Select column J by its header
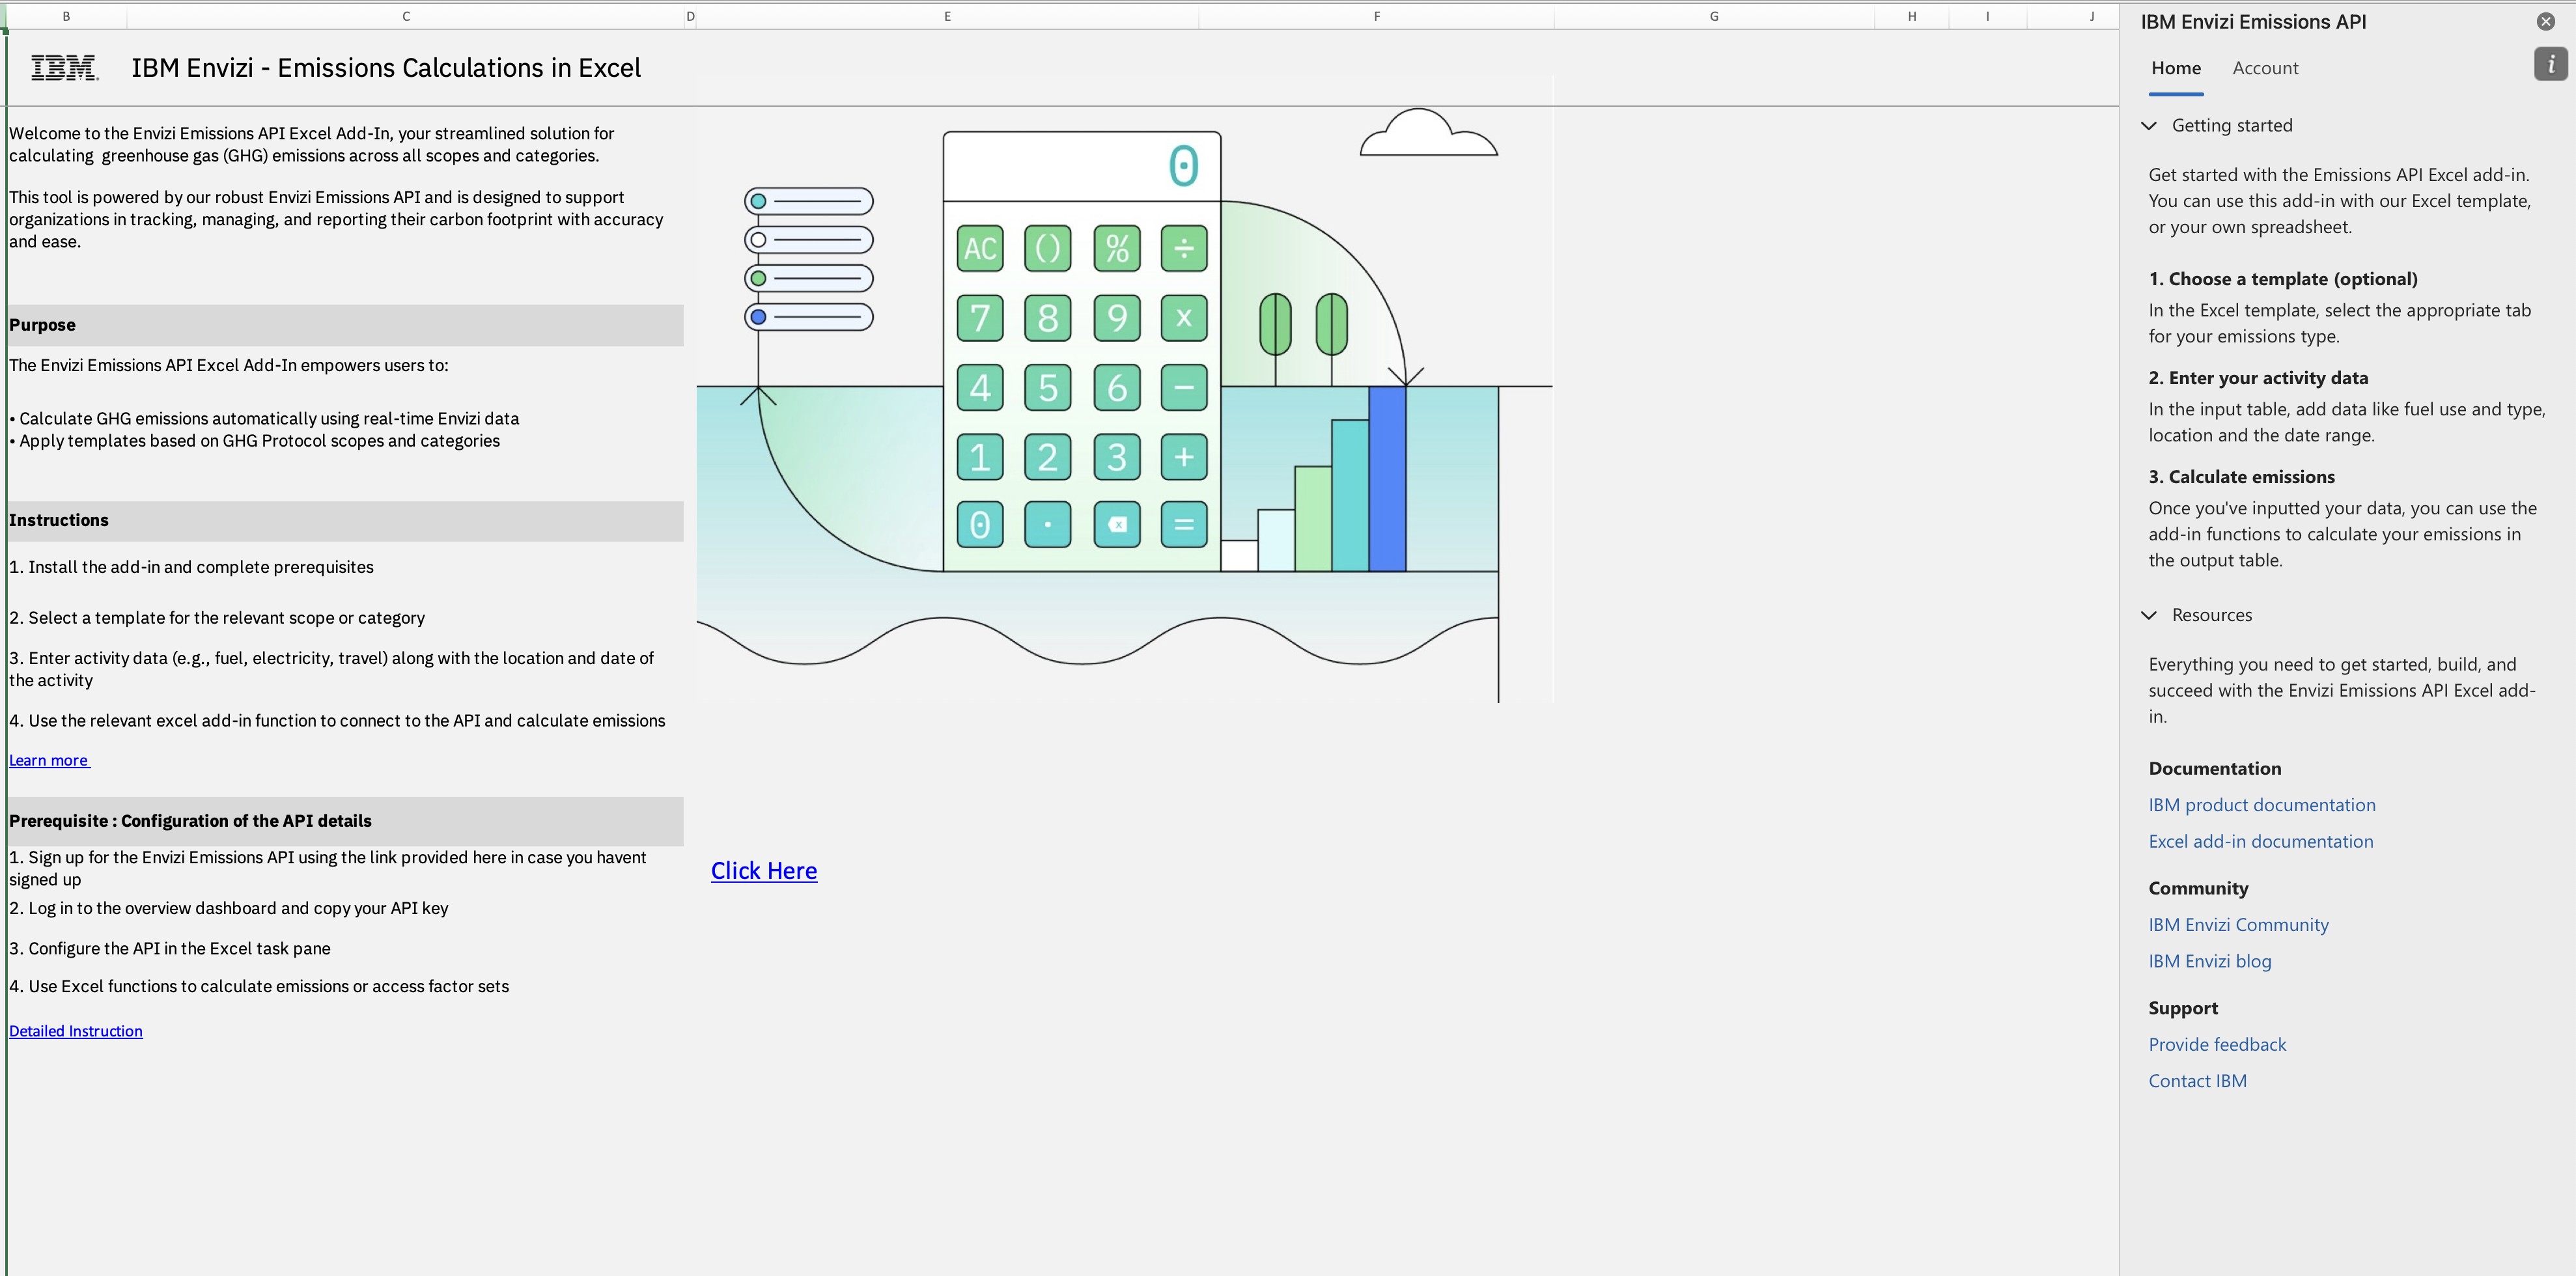 point(2091,16)
